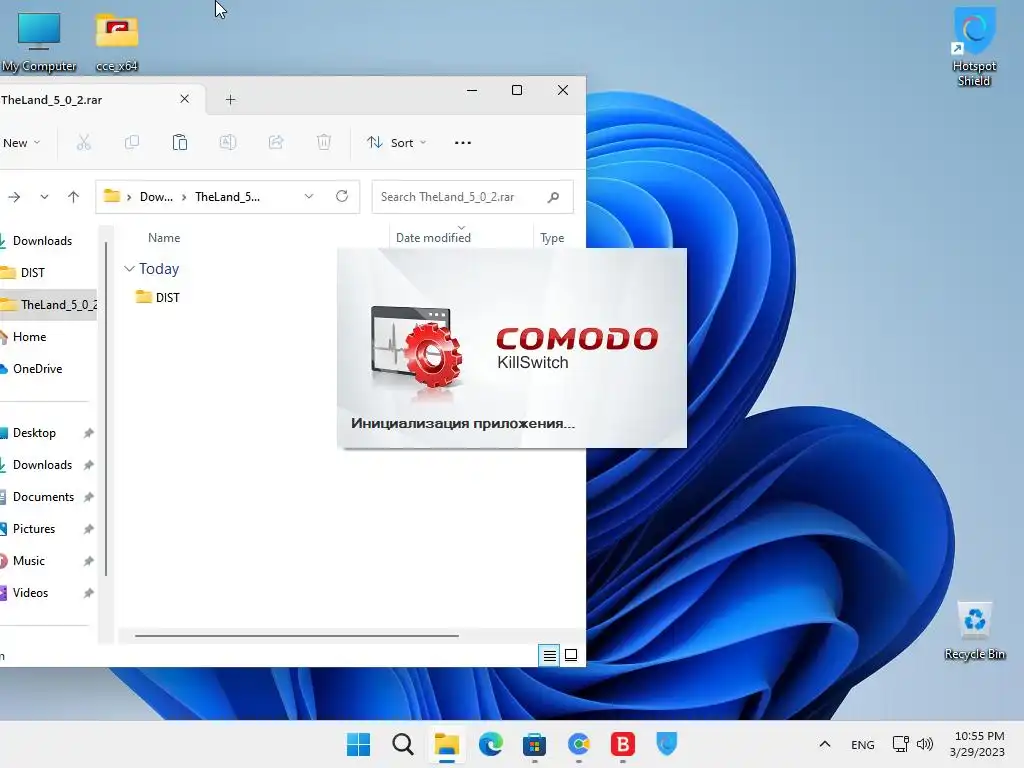The width and height of the screenshot is (1024, 768).
Task: Click Dow... breadcrumb in address bar
Action: (156, 197)
